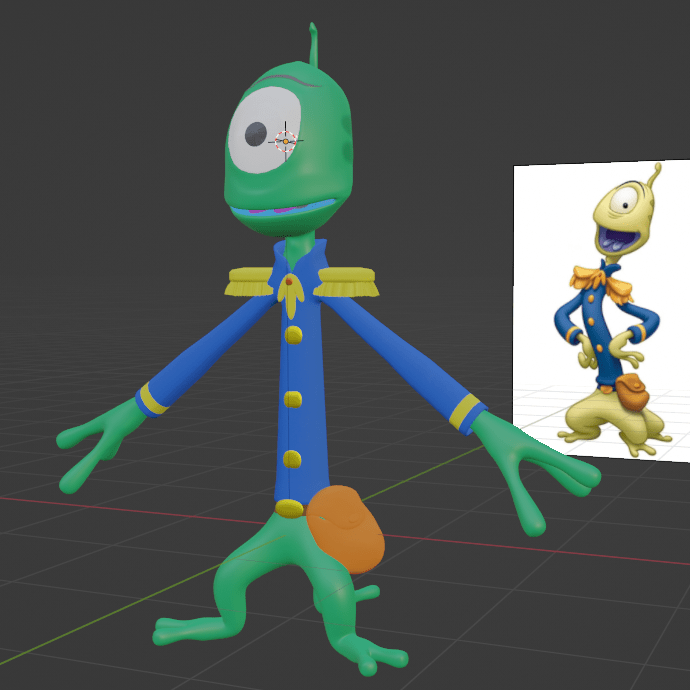Click the orange pouch on the 3D model
Screen dimensions: 690x690
346,529
